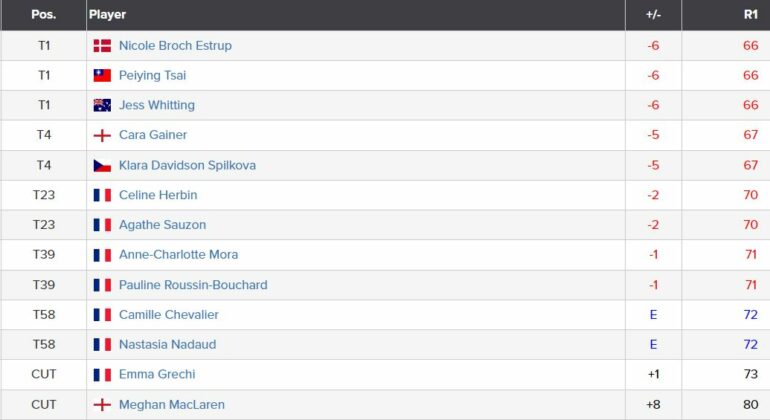Open Klara Davidson Spilkova's profile

[187, 165]
